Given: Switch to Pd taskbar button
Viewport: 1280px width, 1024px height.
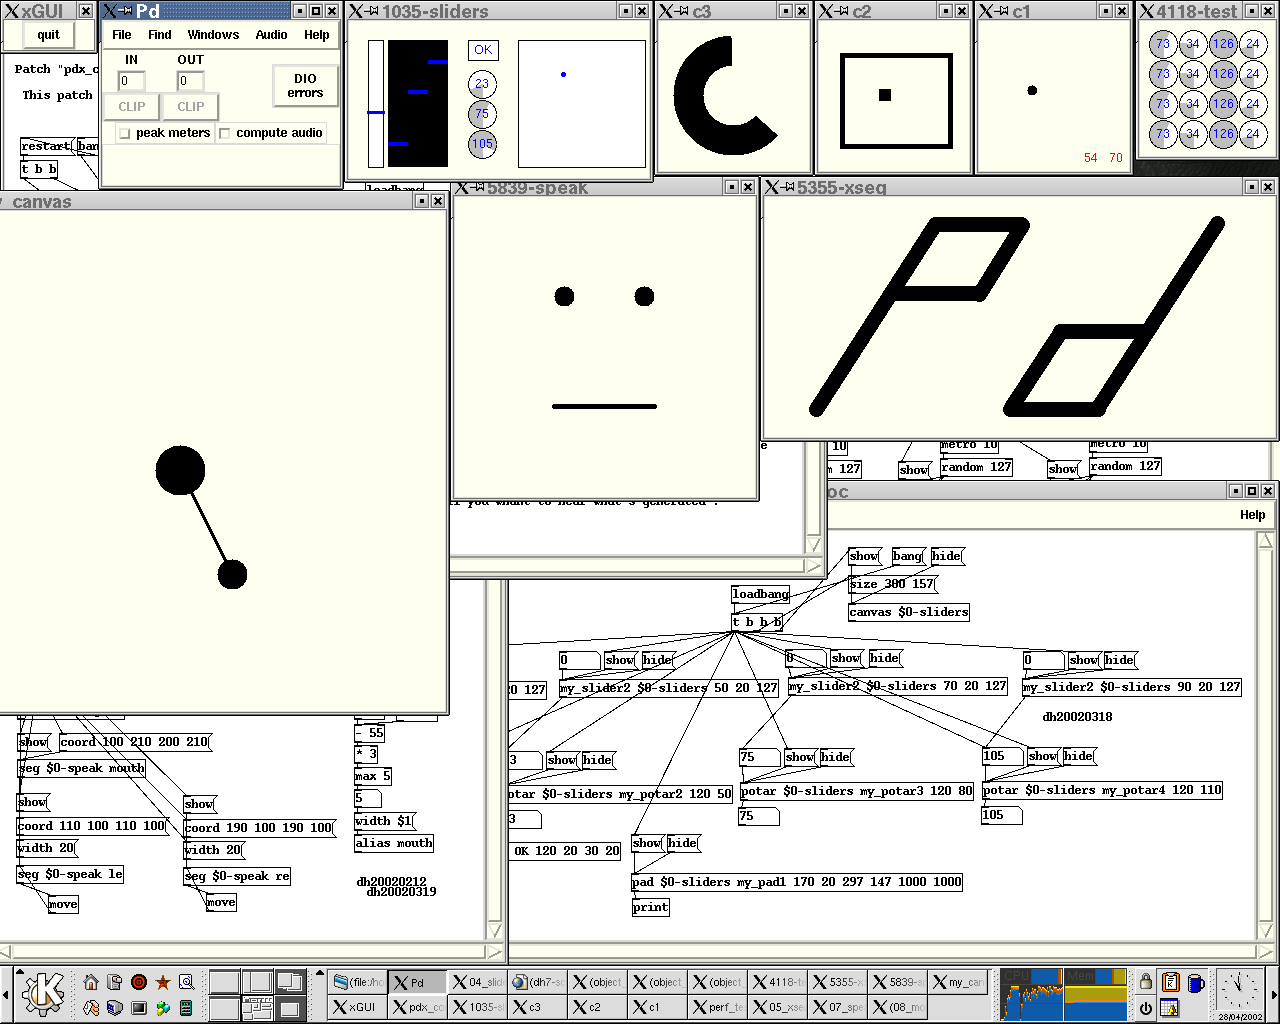Looking at the screenshot, I should (418, 982).
